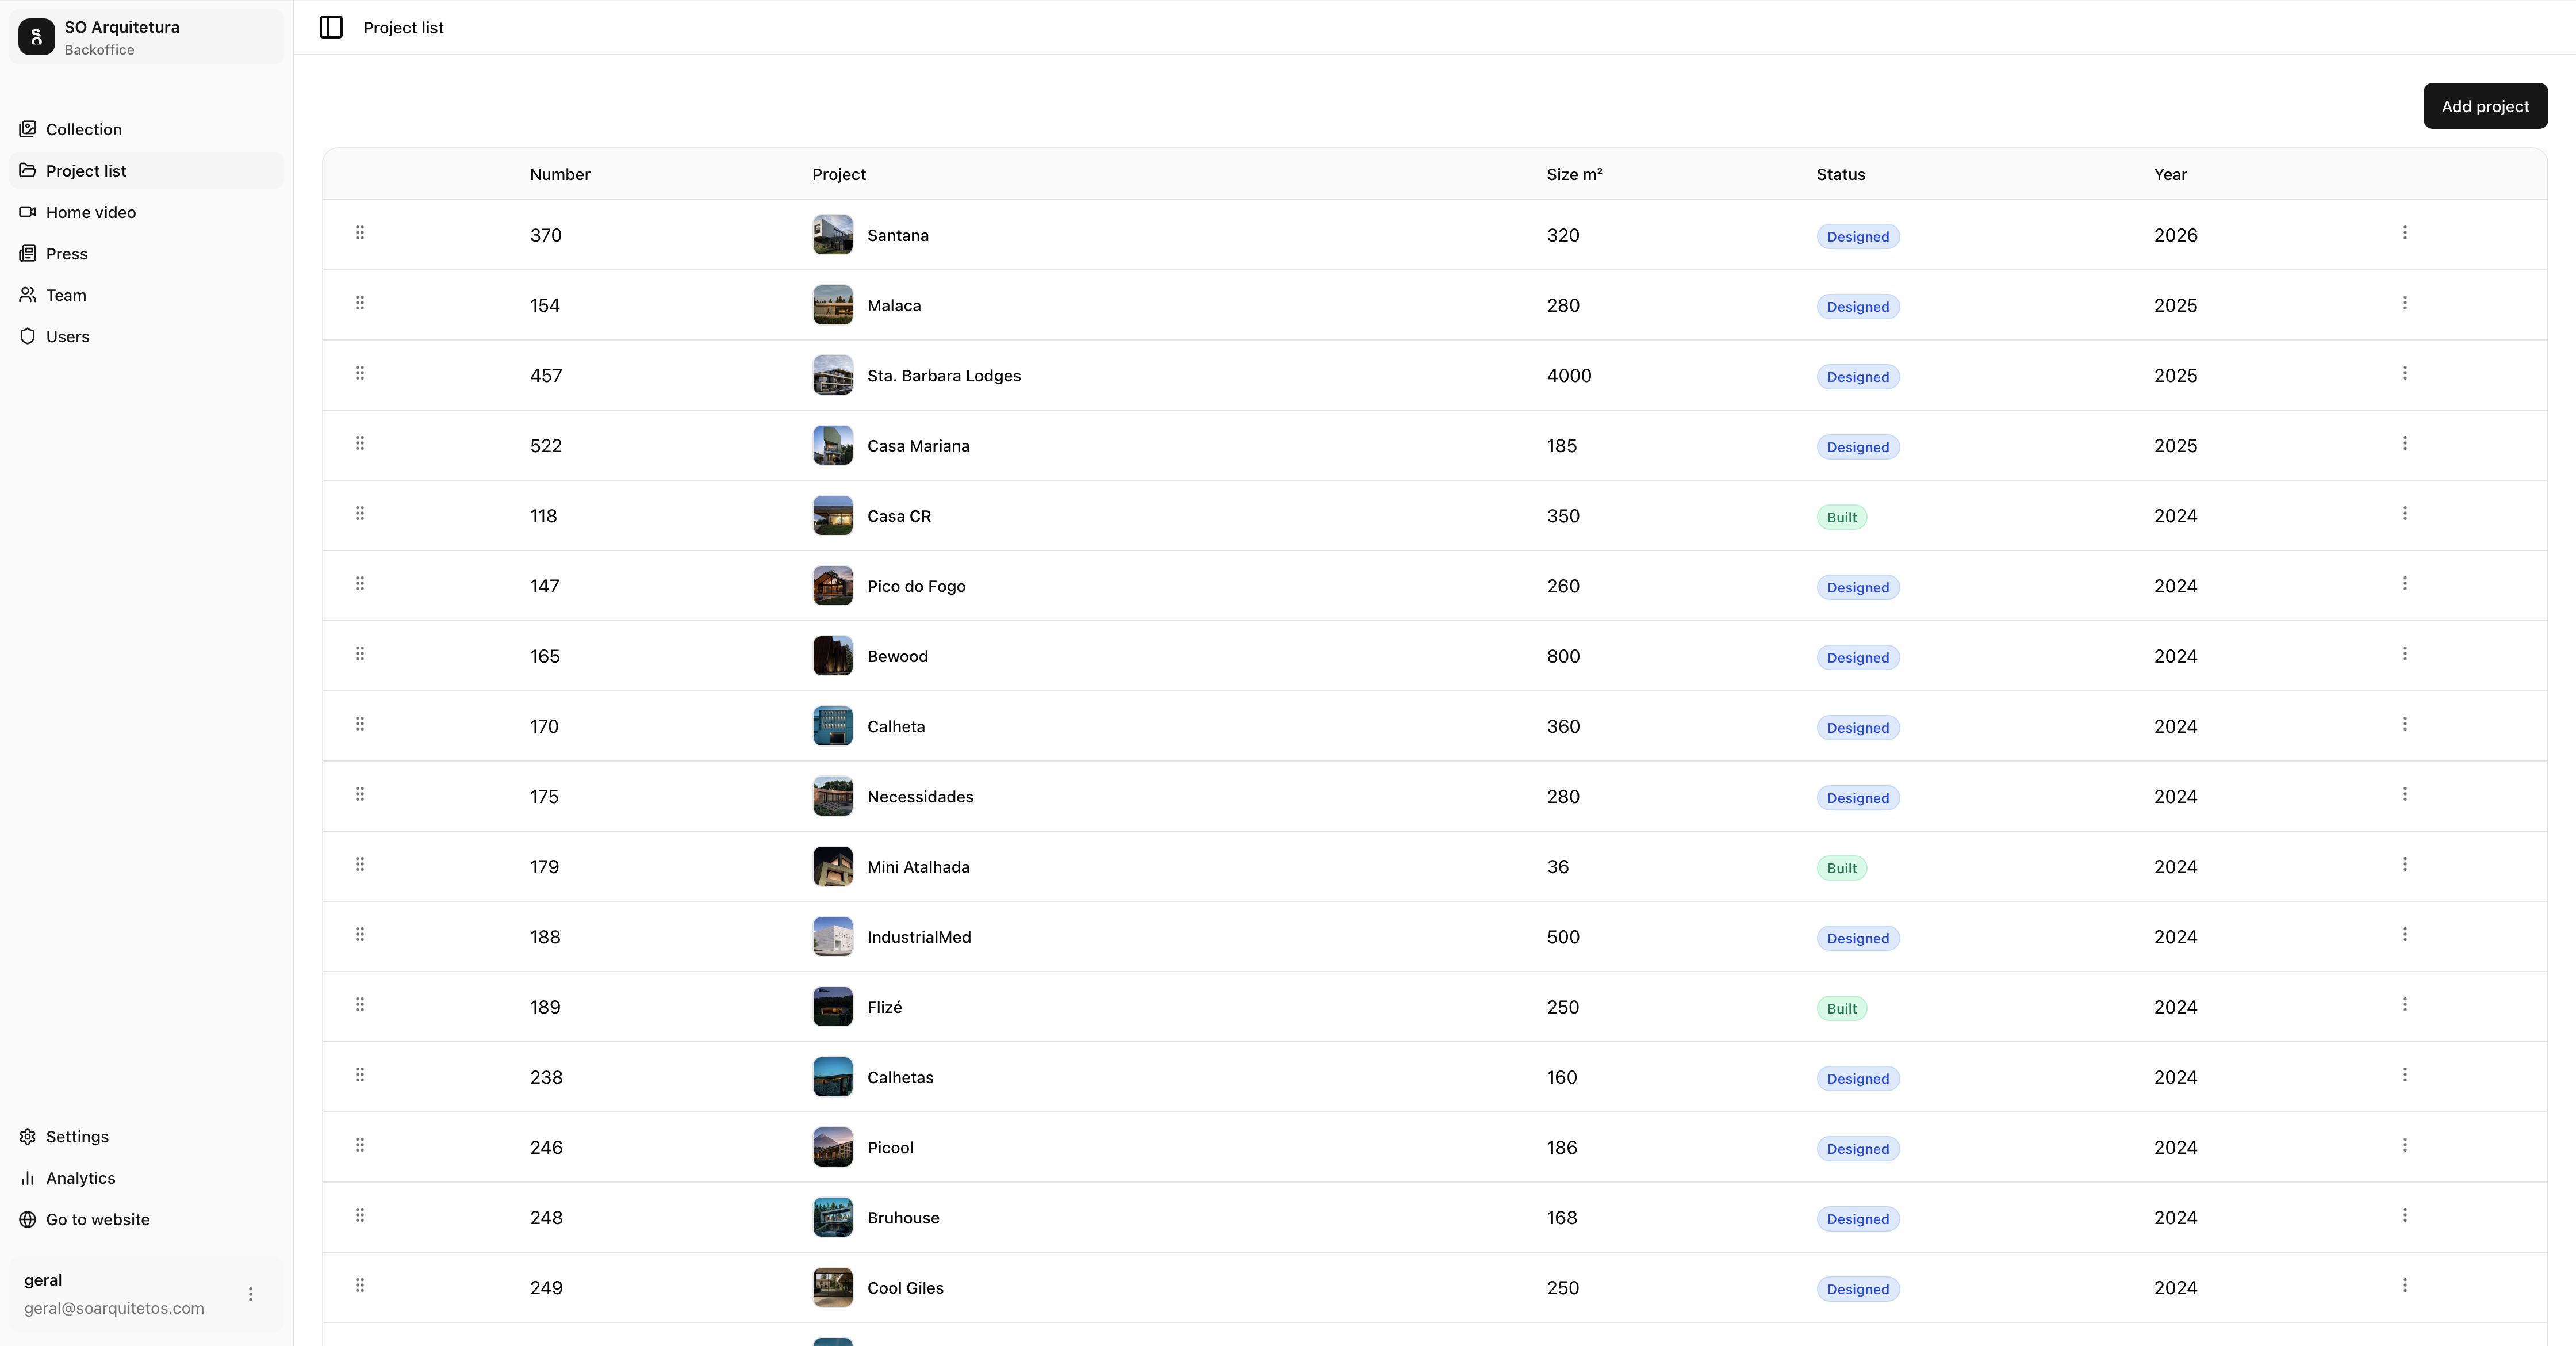
Task: Open geral account options menu
Action: (250, 1294)
